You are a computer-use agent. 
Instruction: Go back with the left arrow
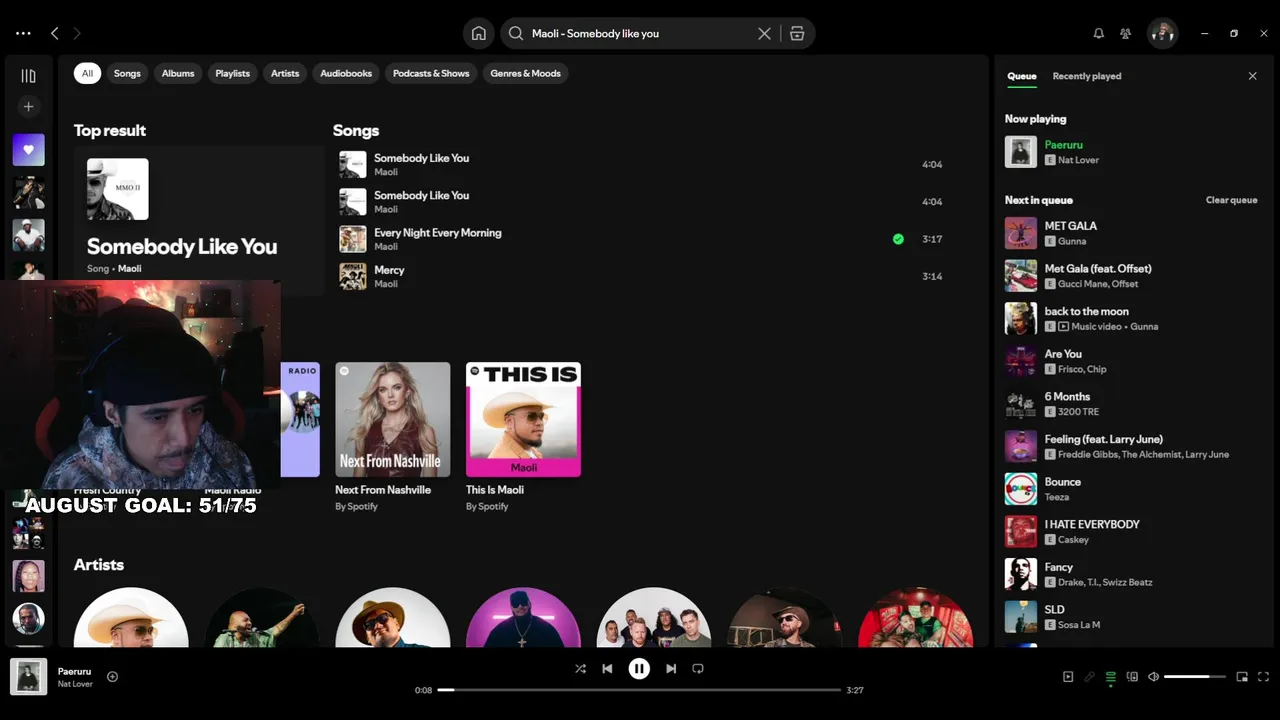[x=55, y=33]
